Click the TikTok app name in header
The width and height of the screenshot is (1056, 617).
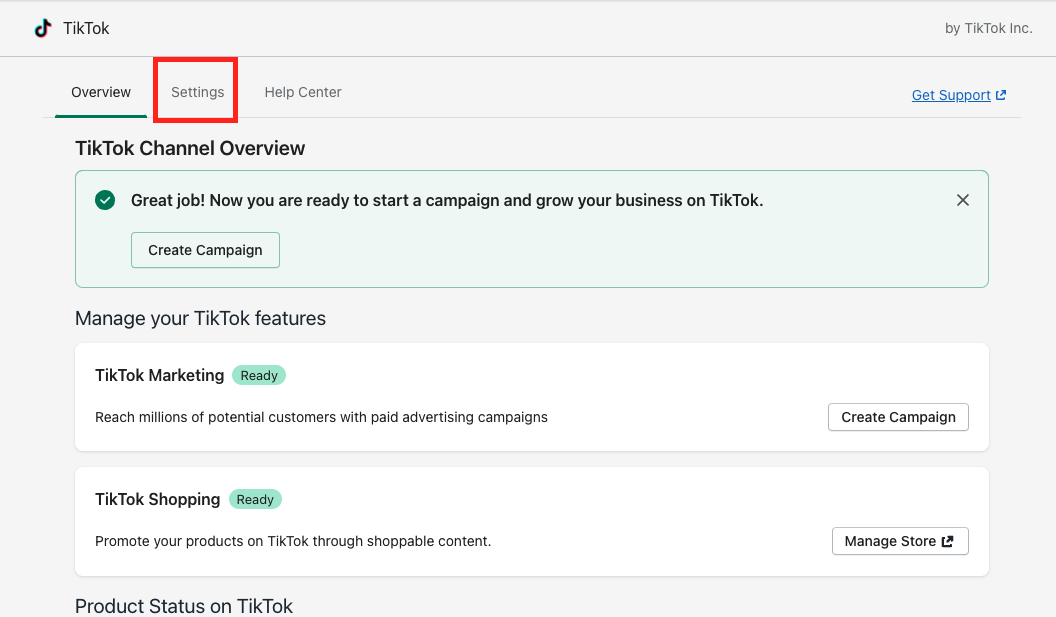pyautogui.click(x=86, y=28)
